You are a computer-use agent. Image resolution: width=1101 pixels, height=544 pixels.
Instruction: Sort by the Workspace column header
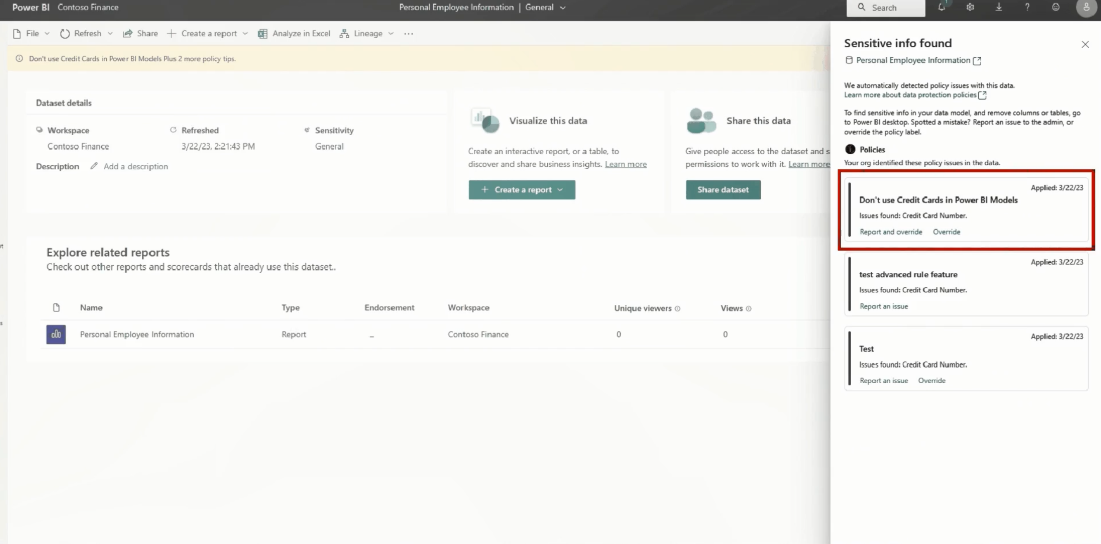click(468, 307)
